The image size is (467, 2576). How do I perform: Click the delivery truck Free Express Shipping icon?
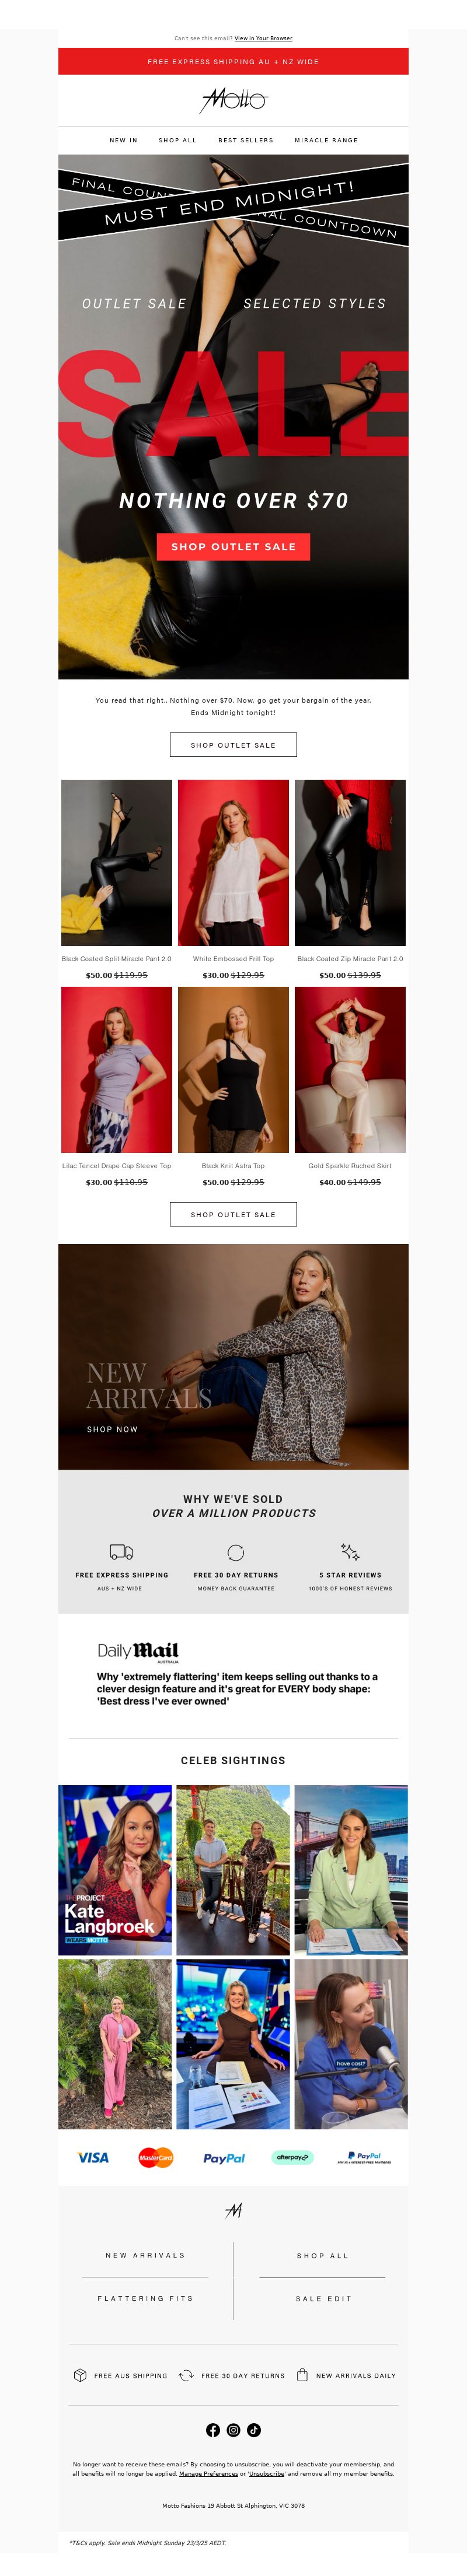click(x=121, y=1551)
